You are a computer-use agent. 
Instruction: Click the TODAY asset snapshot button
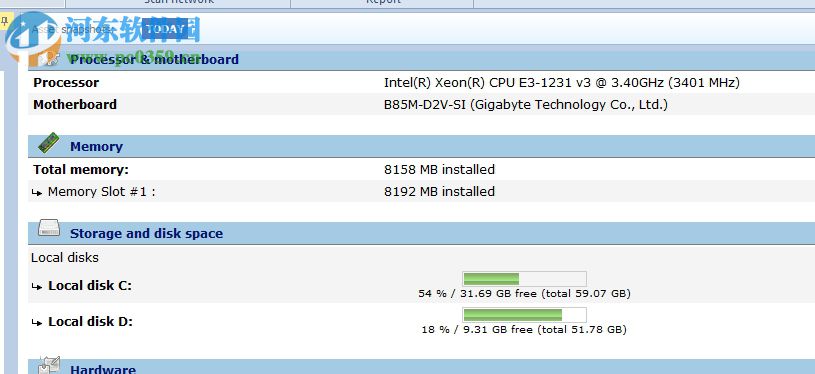tap(165, 29)
